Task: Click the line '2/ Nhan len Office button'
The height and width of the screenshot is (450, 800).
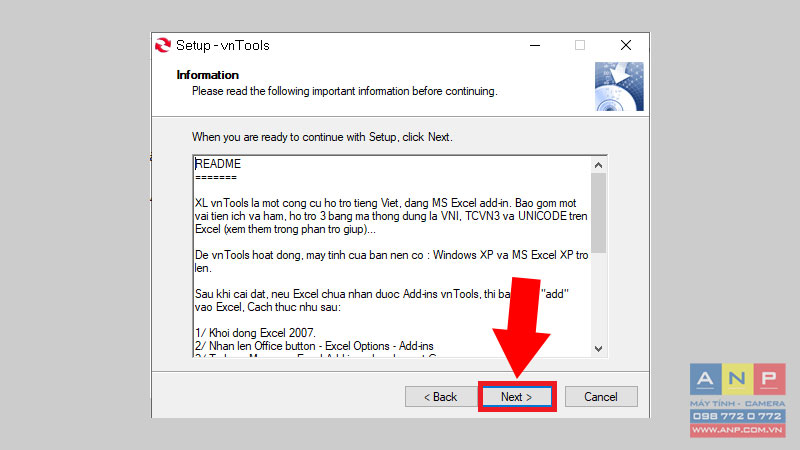Action: coord(314,346)
